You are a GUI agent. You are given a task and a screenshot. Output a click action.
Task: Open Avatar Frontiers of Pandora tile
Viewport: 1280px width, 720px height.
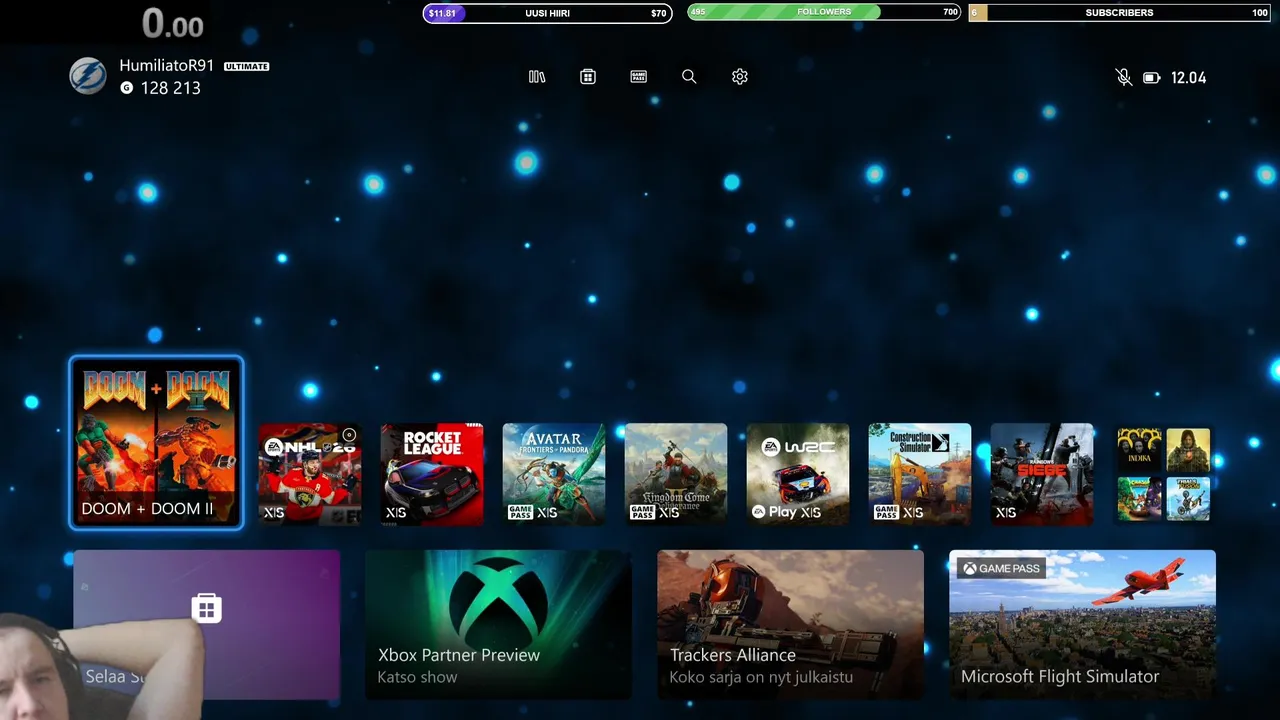point(554,474)
